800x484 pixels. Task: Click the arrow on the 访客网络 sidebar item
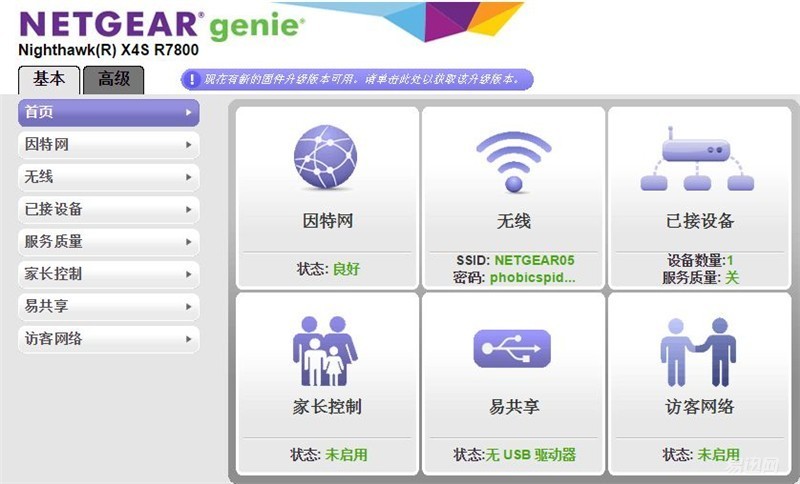tap(189, 339)
